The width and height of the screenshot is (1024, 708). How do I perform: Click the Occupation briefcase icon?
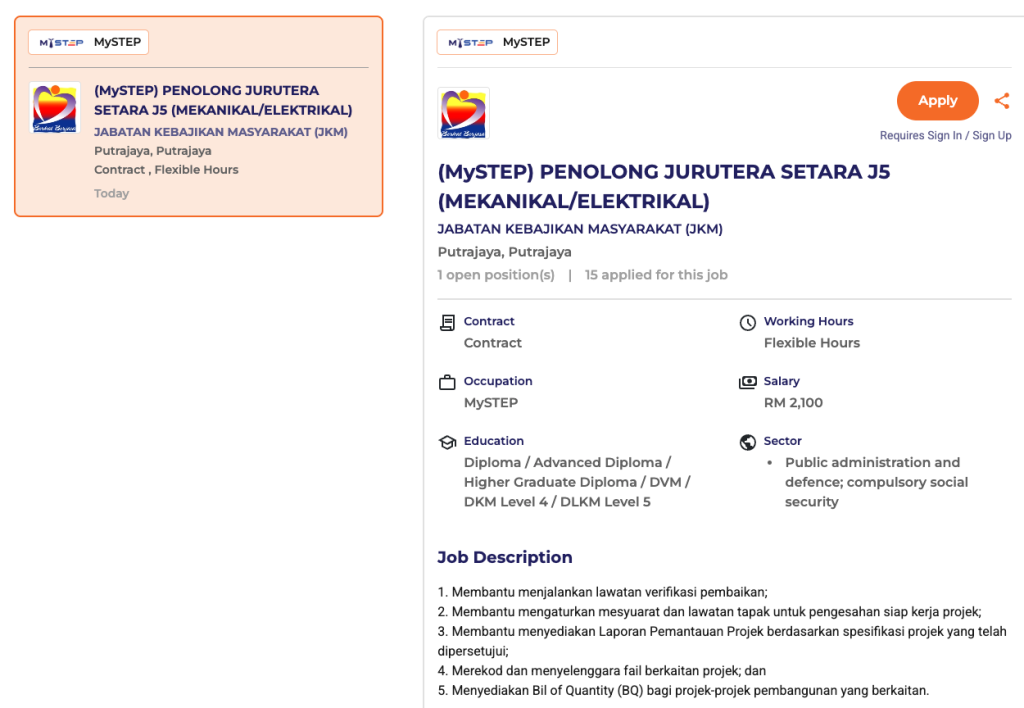coord(447,382)
